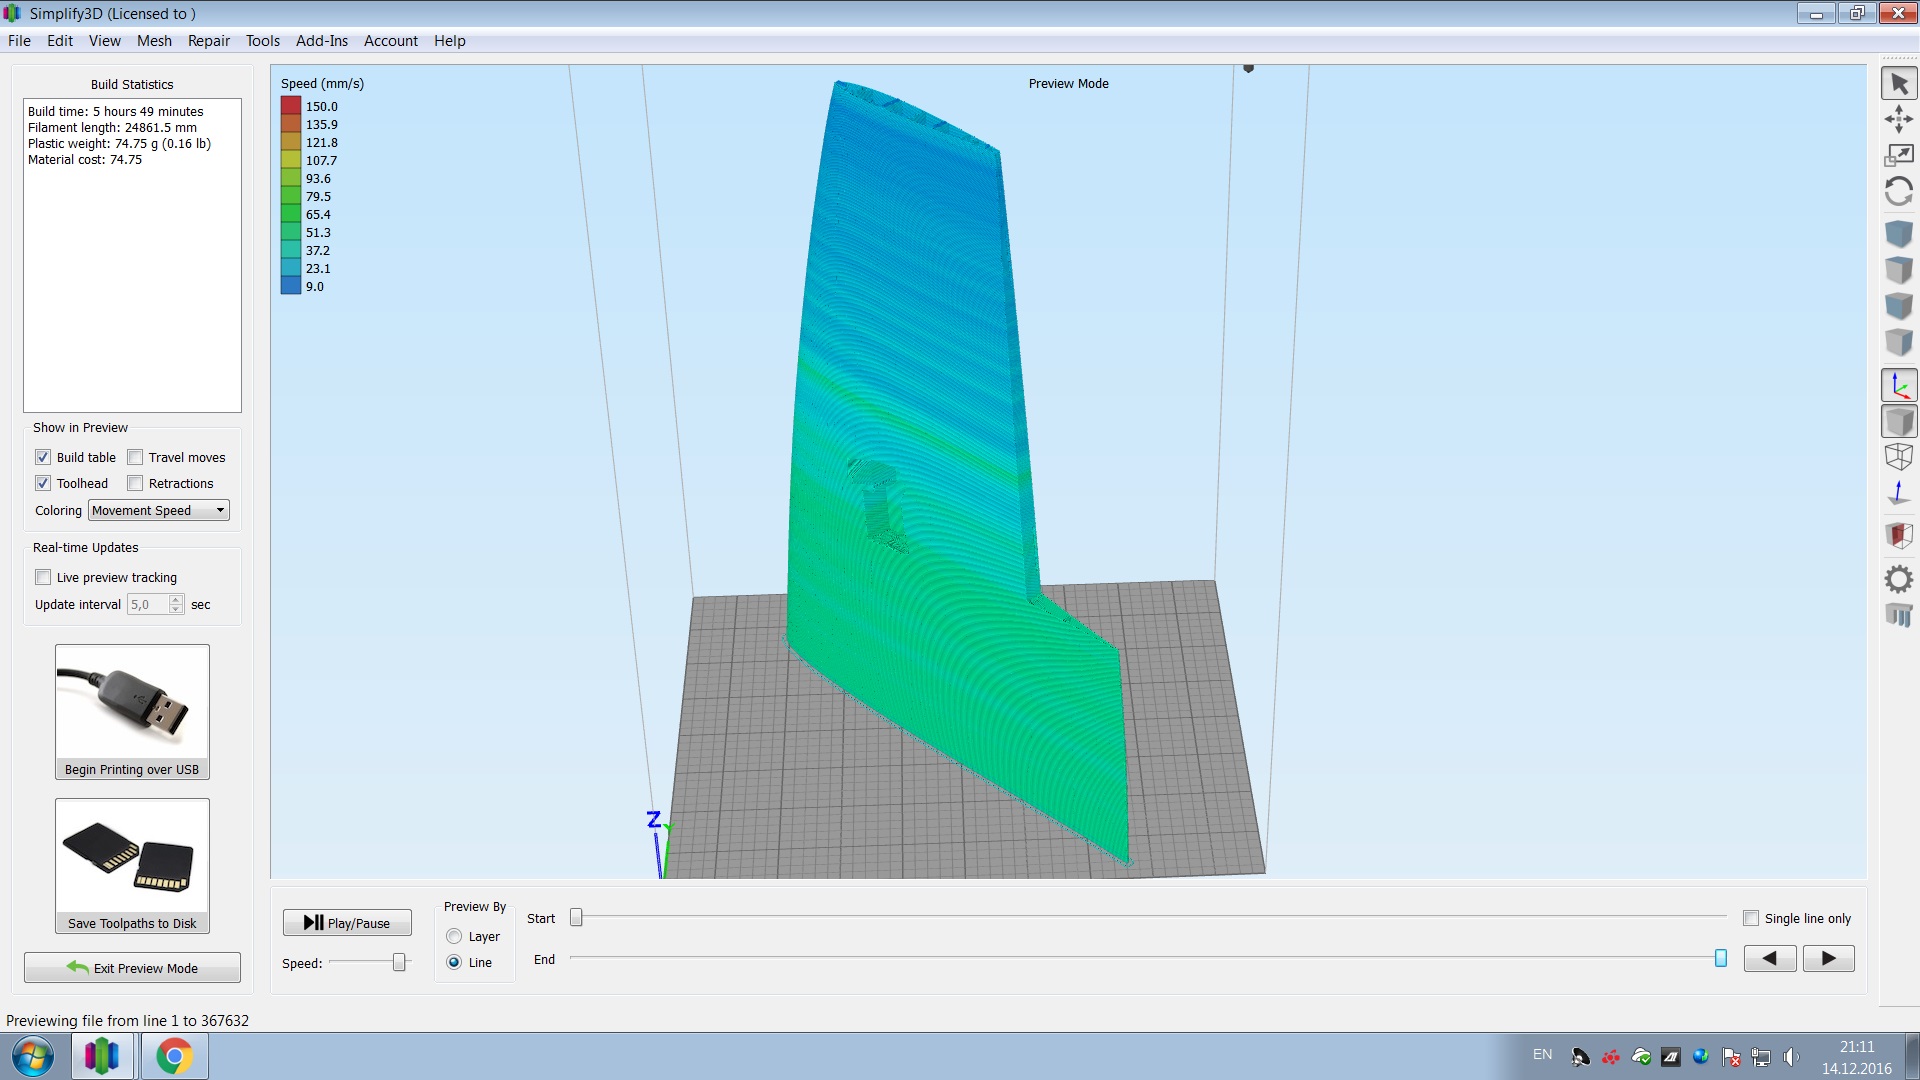
Task: Open the Add-Ins menu
Action: 321,41
